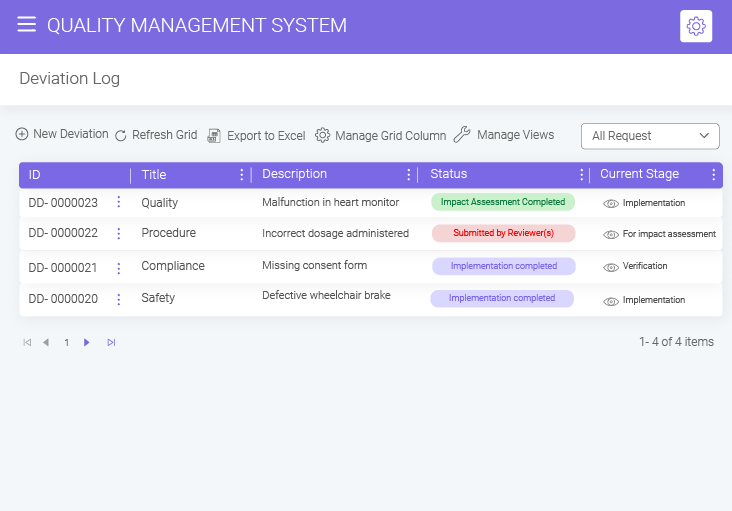The width and height of the screenshot is (732, 511).
Task: Open the Status column menu dots
Action: 581,175
